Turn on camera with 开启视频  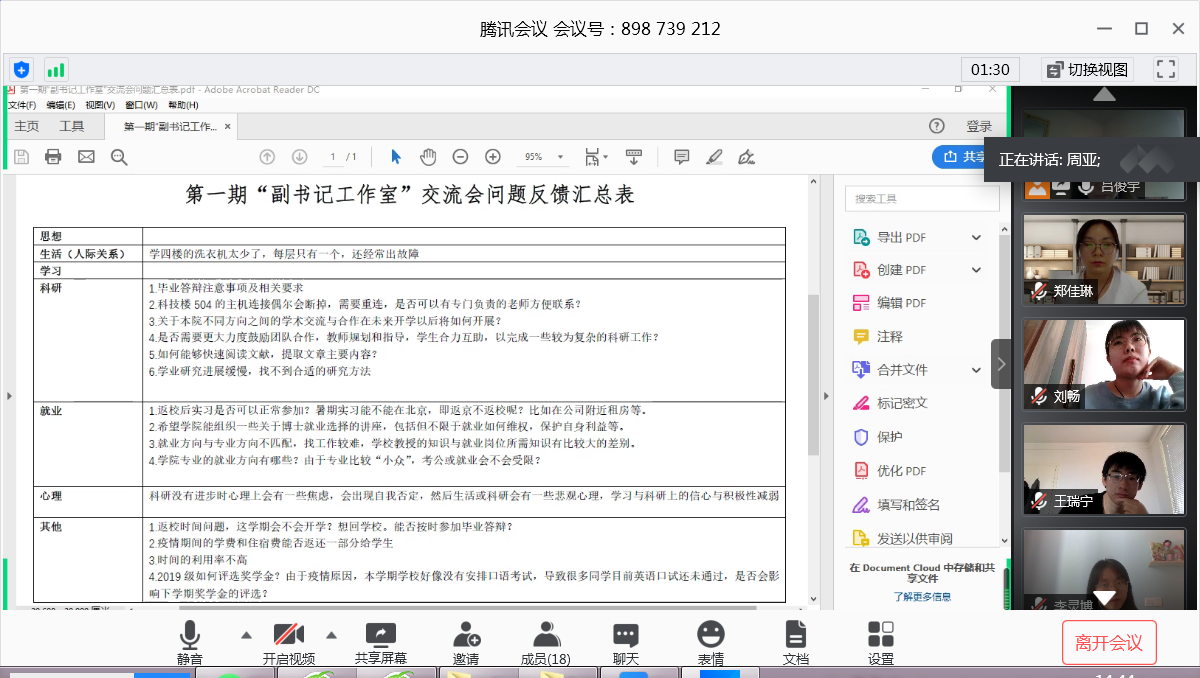288,641
